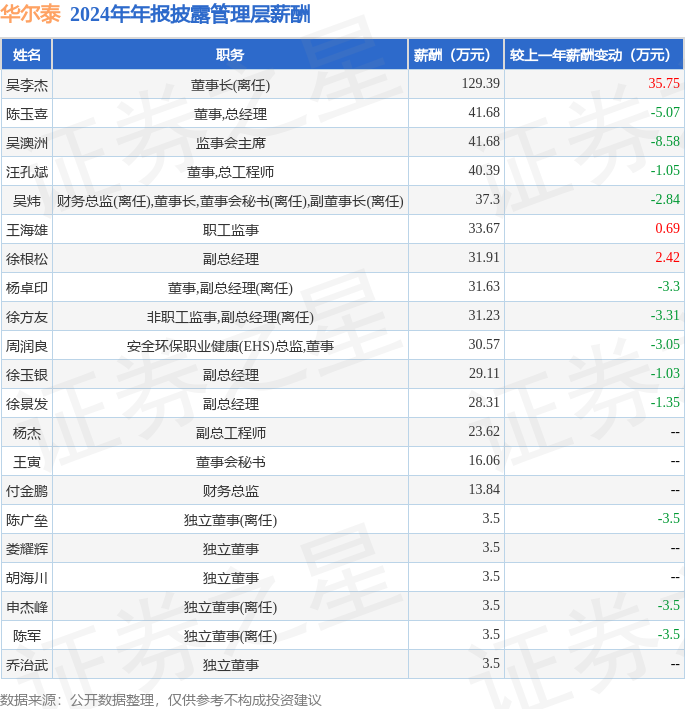
Task: Click the 职务 column header
Action: click(230, 55)
